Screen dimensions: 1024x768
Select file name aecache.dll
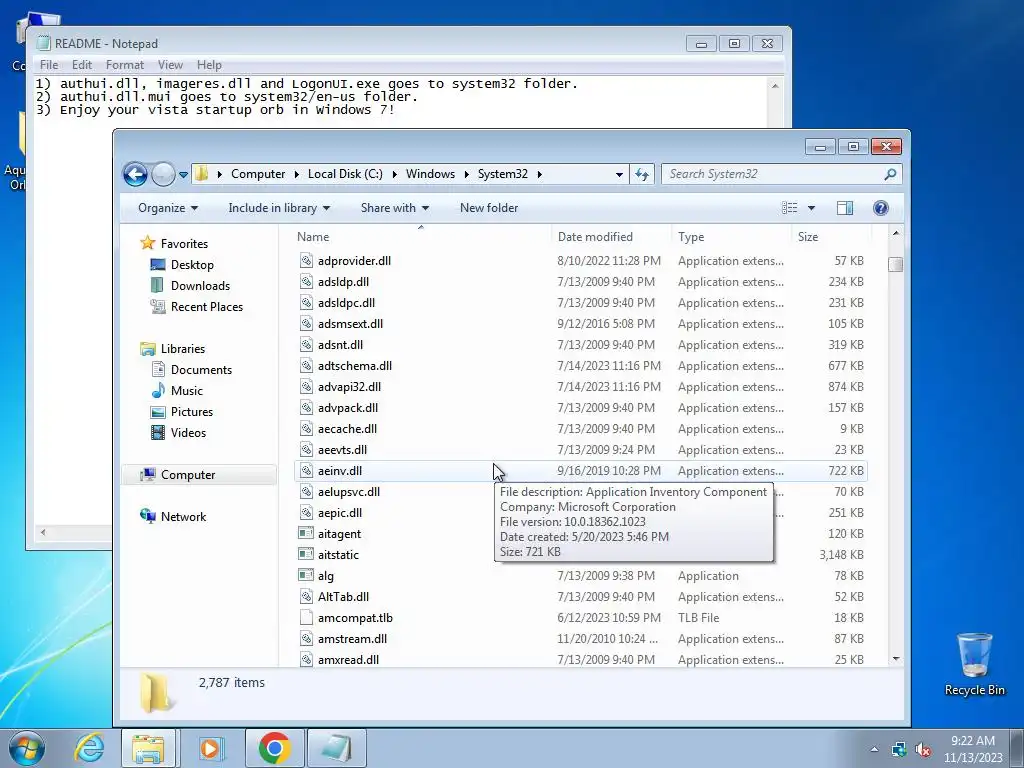pyautogui.click(x=347, y=429)
